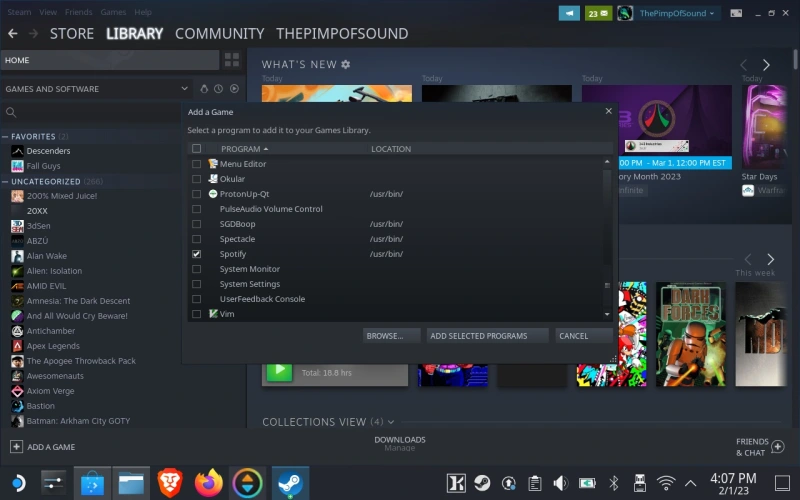
Task: Click the Friends & Chat plus icon
Action: (778, 446)
